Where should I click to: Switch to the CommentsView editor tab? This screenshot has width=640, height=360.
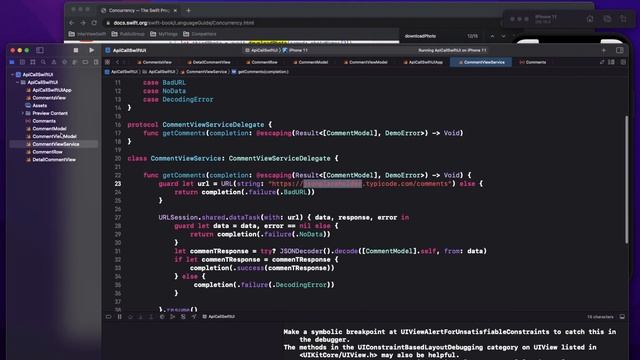click(x=154, y=62)
